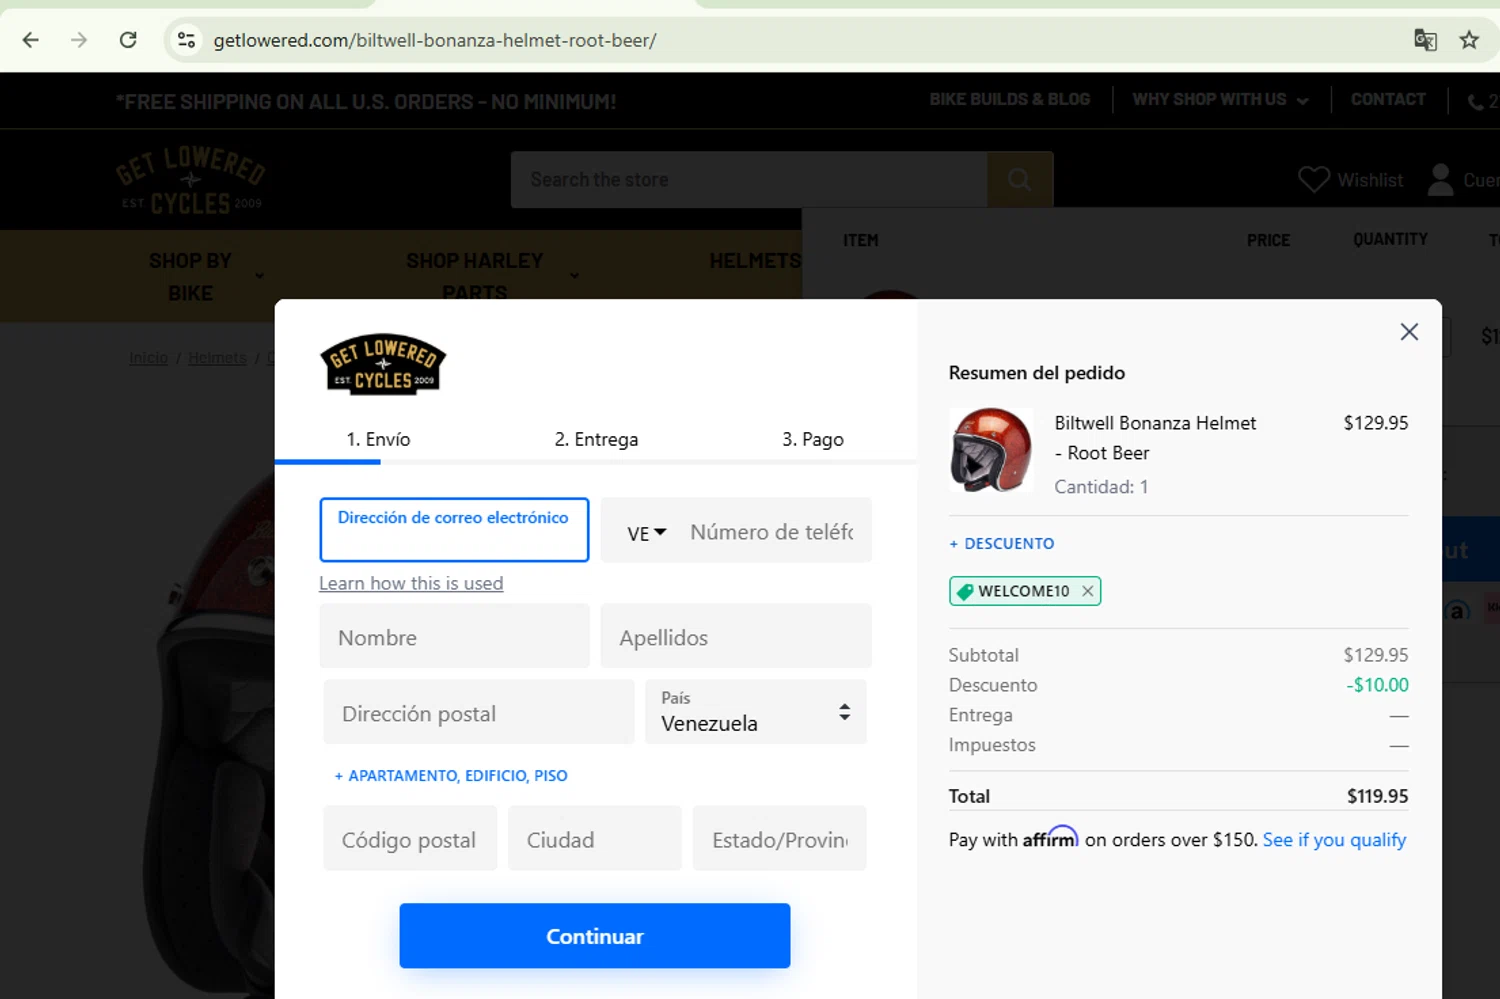Click the -$10.00 discount value

pos(1377,685)
